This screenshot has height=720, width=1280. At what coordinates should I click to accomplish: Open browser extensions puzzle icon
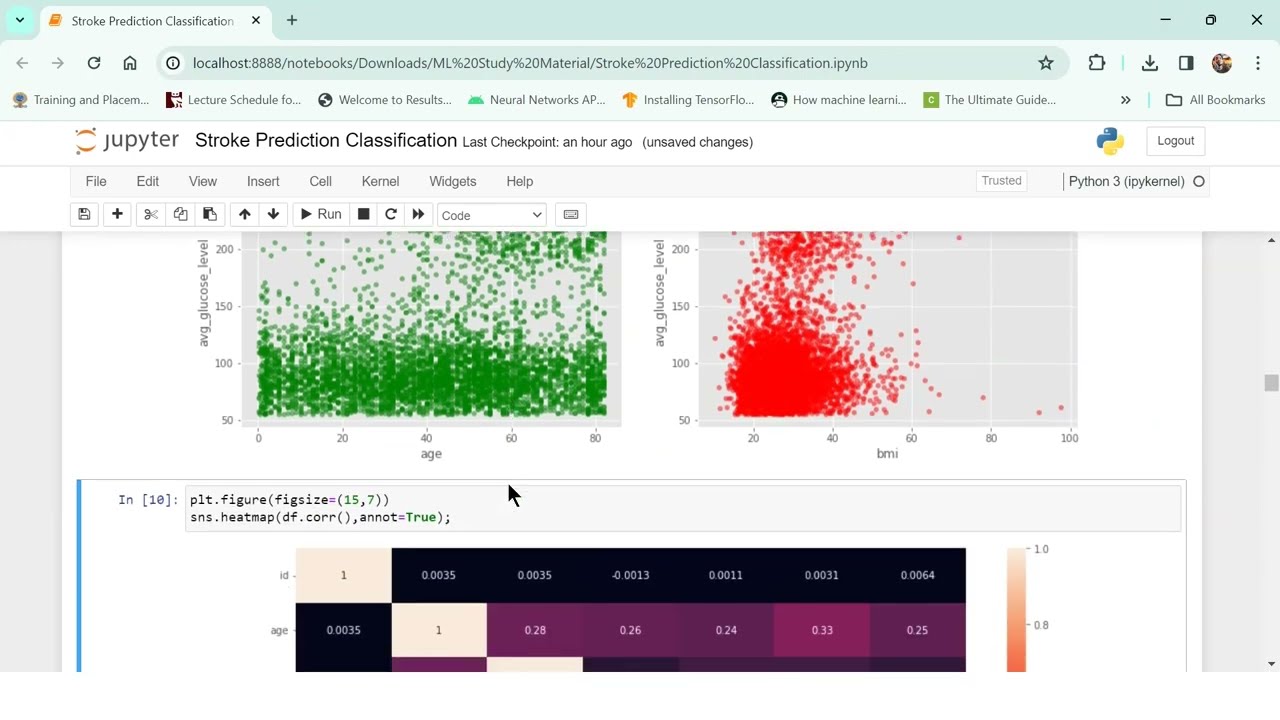tap(1097, 63)
